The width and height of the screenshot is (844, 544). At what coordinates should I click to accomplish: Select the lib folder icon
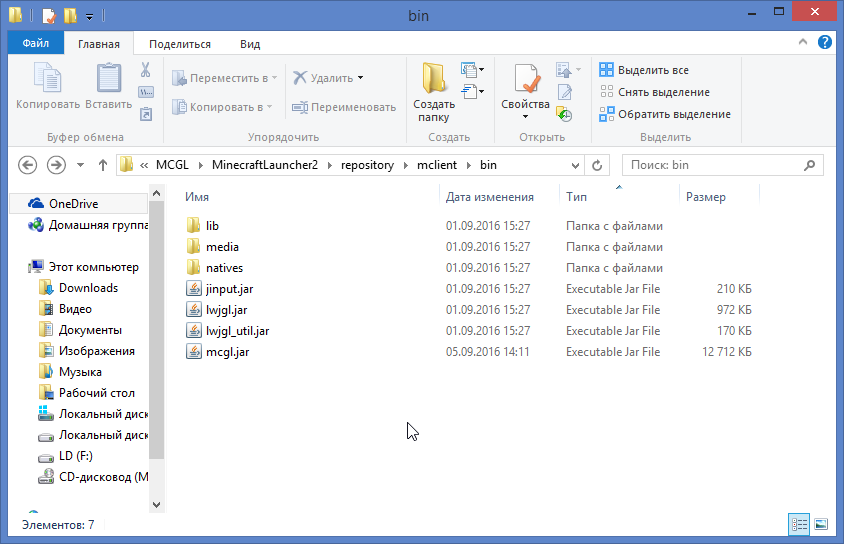pyautogui.click(x=194, y=225)
